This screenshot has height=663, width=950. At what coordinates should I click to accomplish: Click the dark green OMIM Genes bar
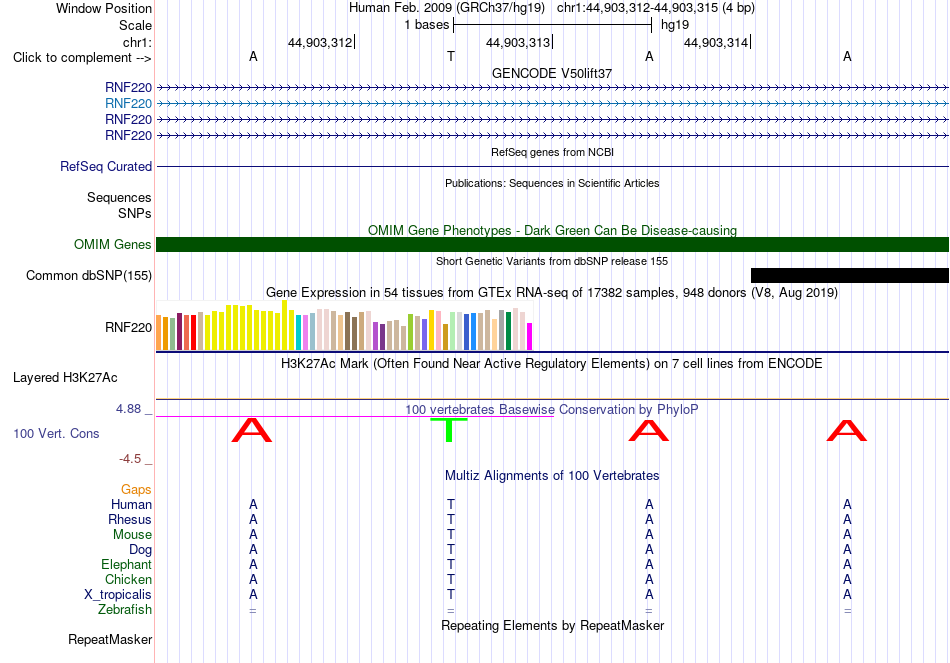552,244
